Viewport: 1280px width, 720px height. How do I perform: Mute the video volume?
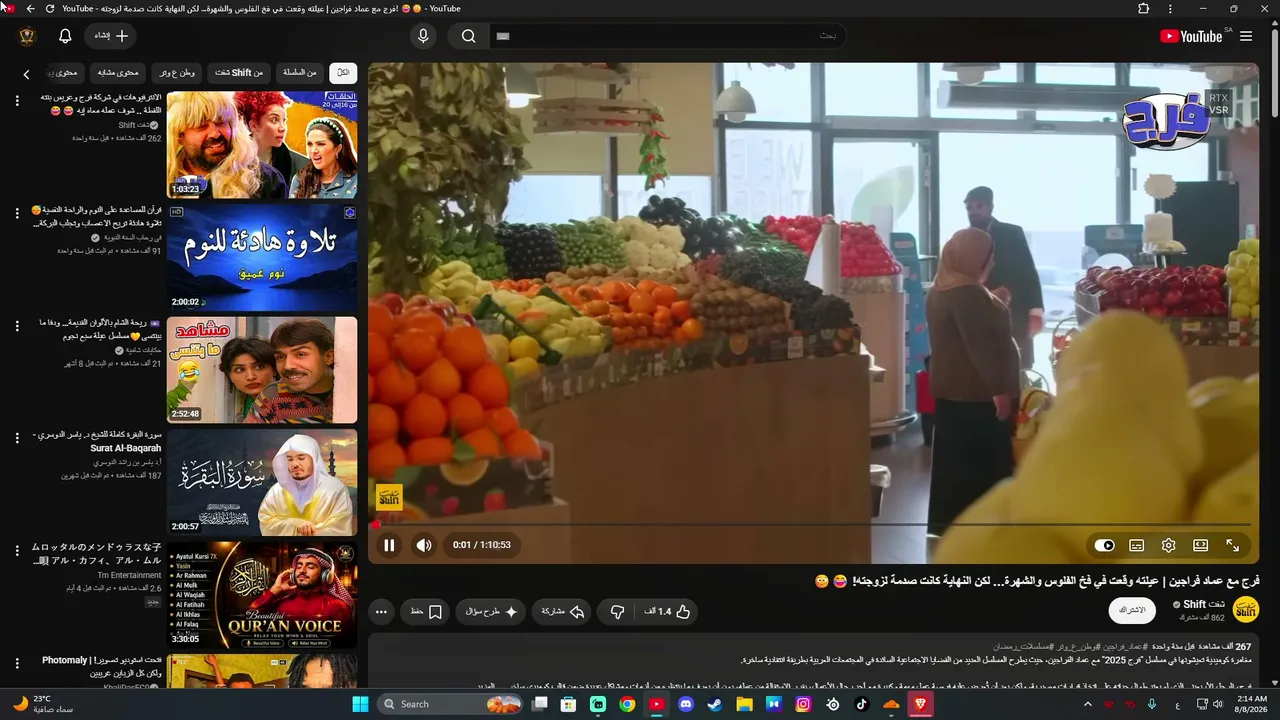pos(424,545)
